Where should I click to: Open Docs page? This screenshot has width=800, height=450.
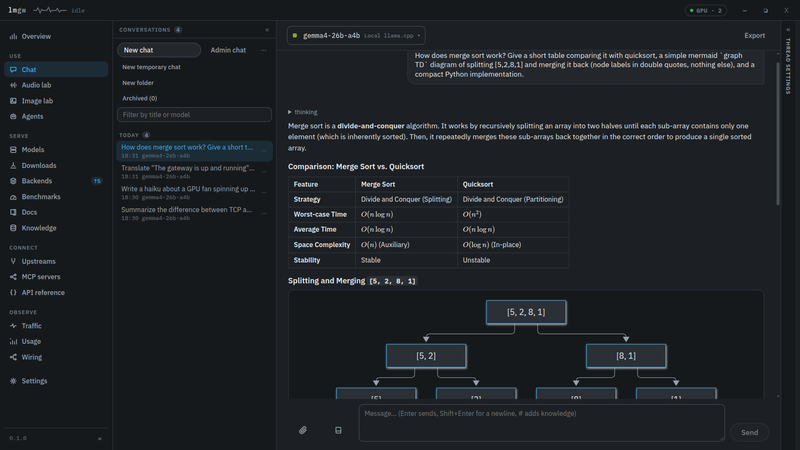[56, 212]
